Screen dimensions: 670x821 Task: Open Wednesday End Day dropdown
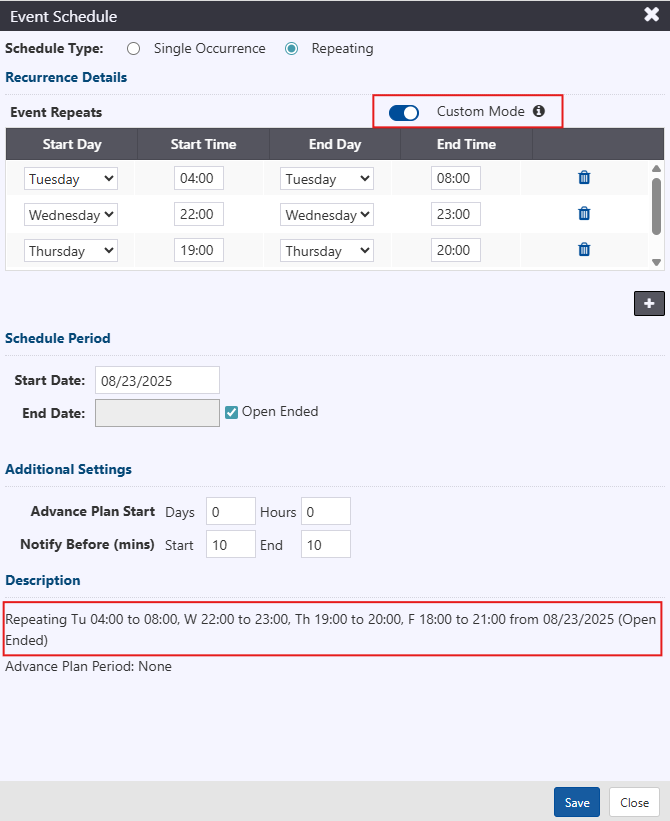click(x=327, y=215)
